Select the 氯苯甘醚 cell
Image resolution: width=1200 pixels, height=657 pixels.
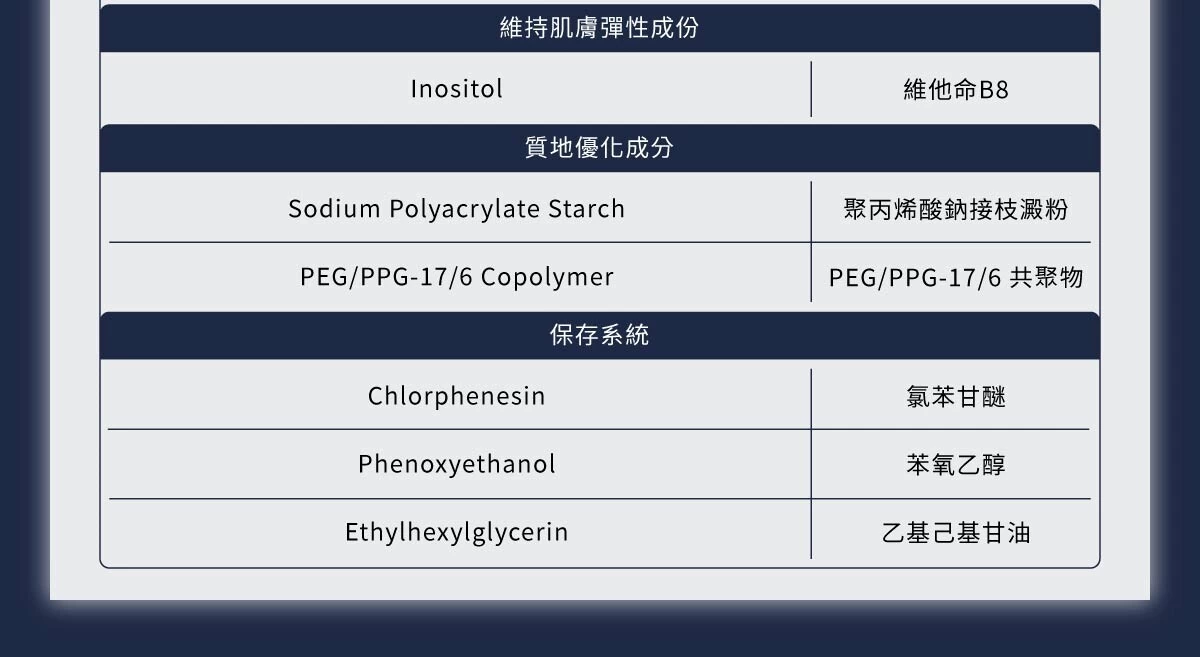click(956, 397)
